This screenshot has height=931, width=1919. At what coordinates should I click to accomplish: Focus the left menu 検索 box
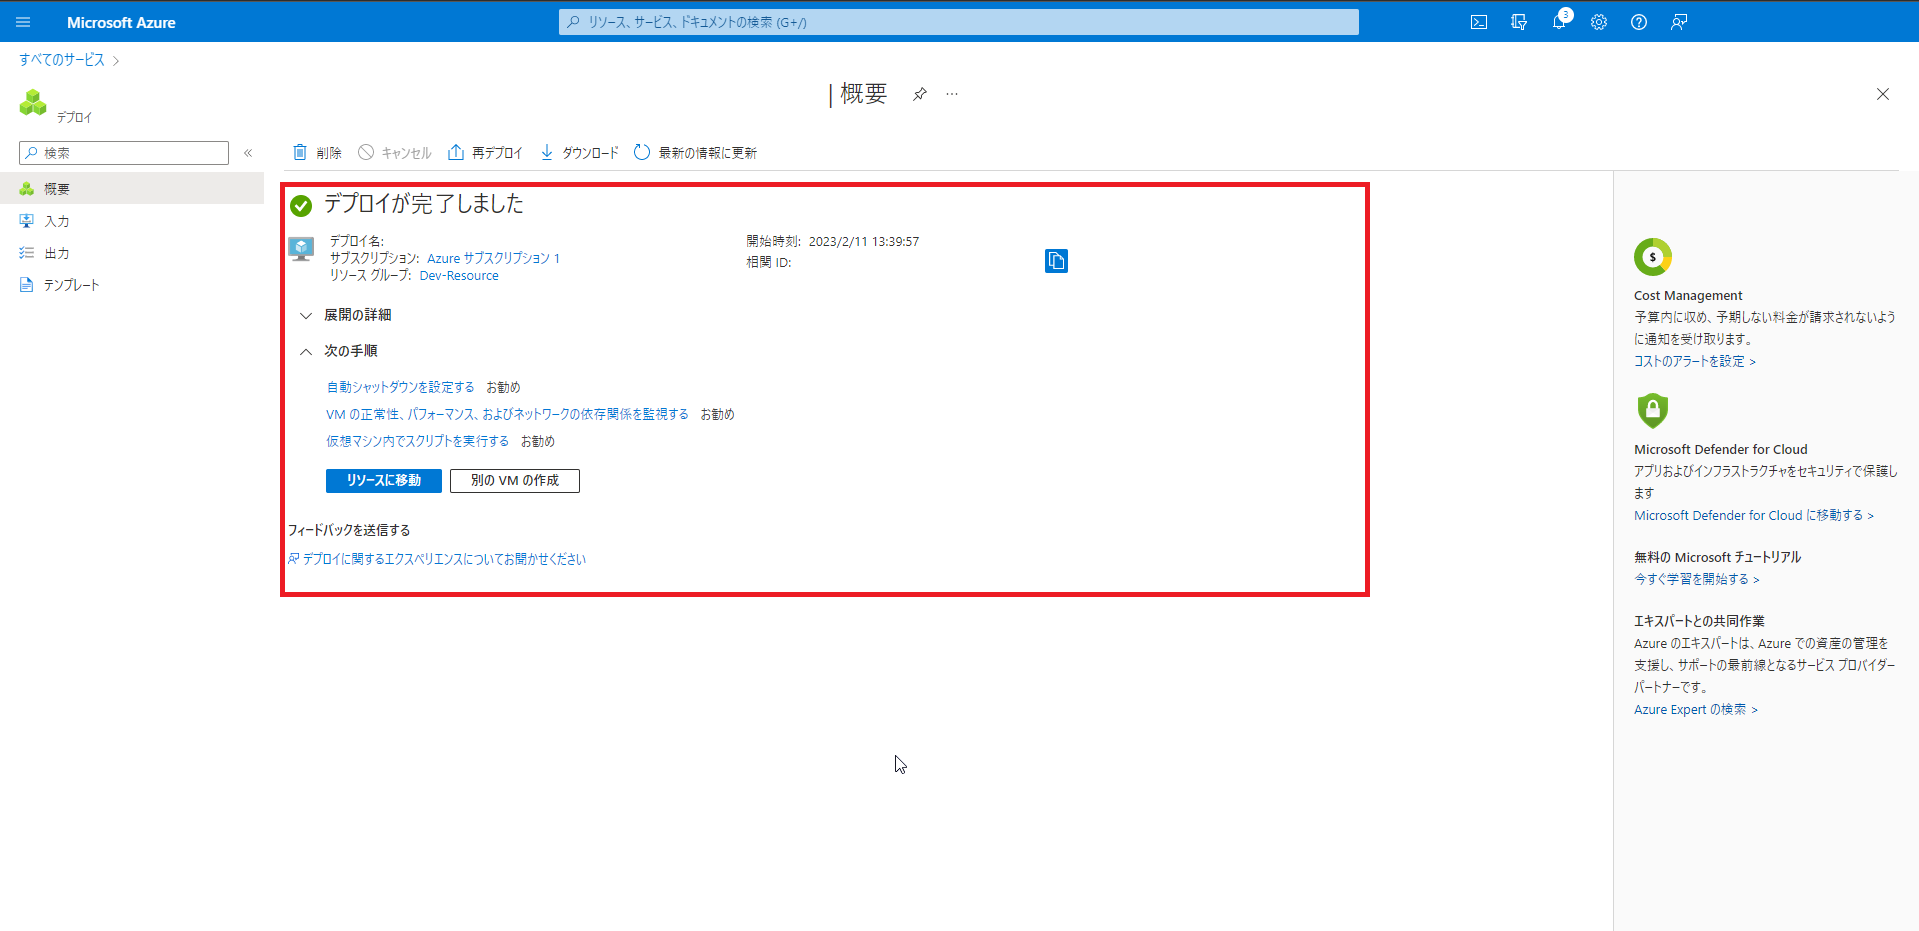[124, 153]
